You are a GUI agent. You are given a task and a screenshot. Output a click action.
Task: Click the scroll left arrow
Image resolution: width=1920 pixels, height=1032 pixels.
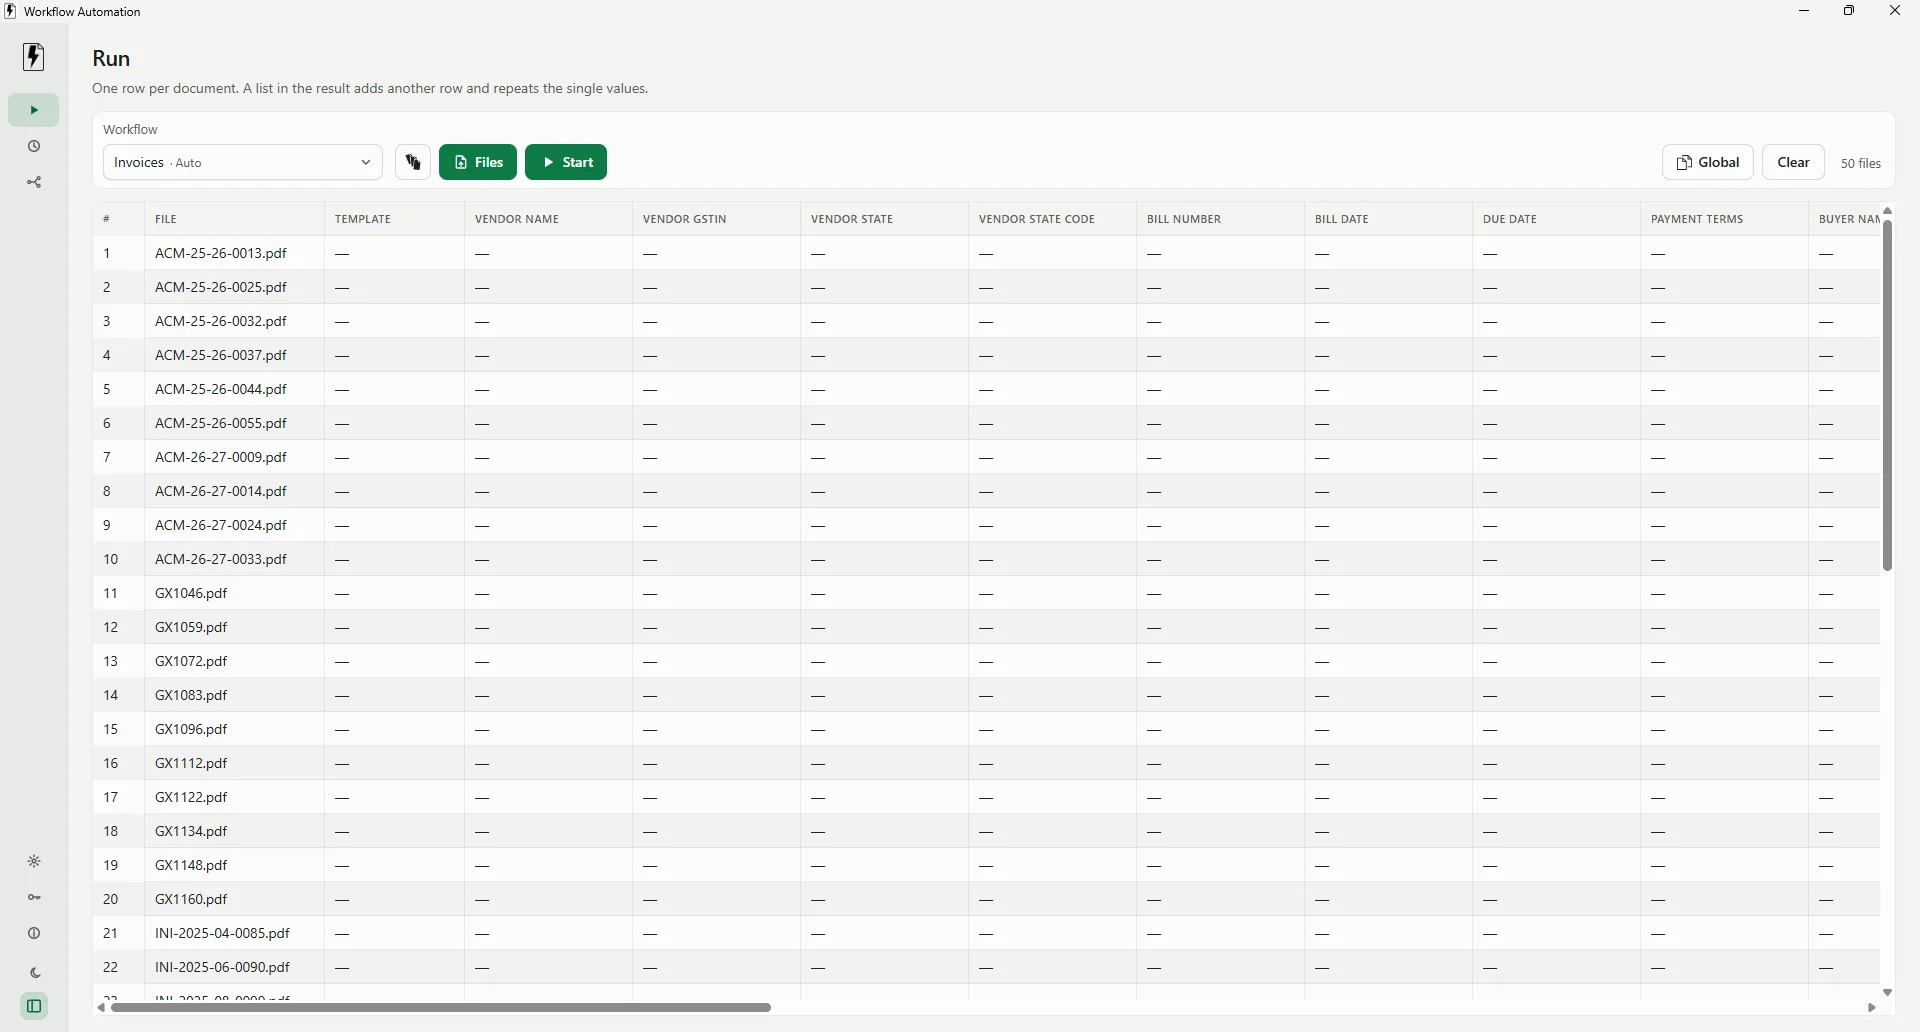101,1008
